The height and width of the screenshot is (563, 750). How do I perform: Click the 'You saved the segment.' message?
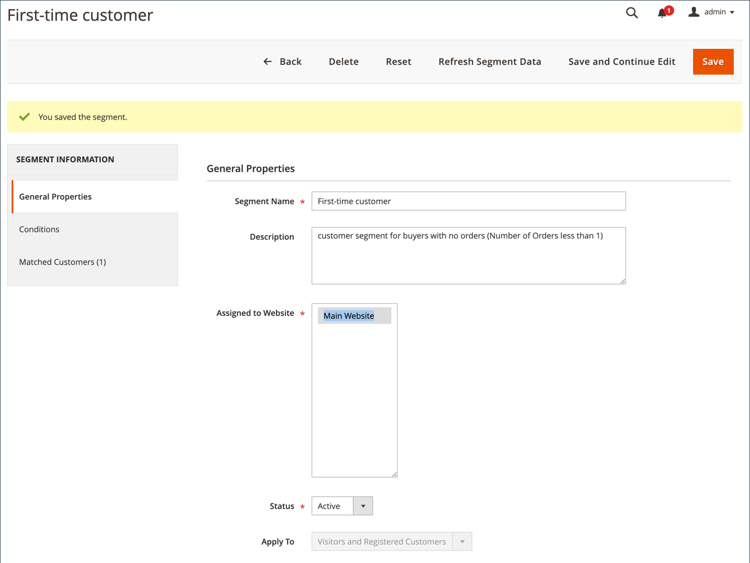tap(83, 117)
